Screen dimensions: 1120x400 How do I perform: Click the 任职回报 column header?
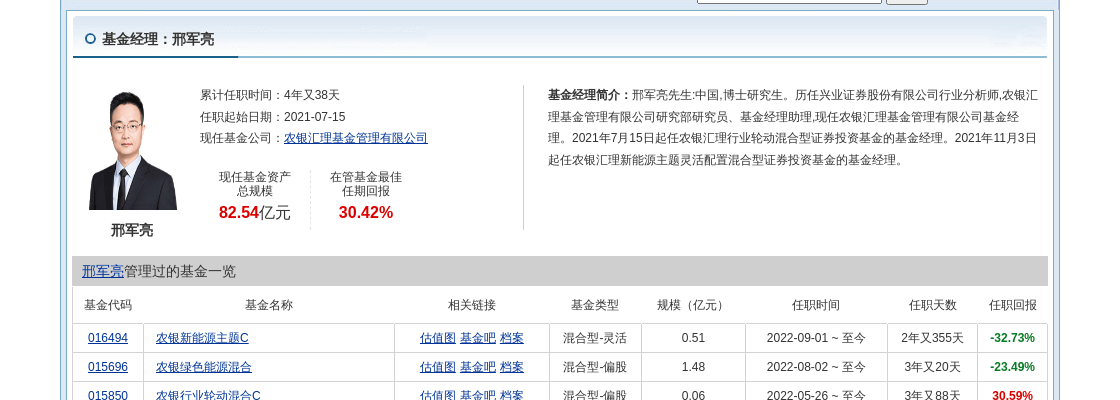click(x=1012, y=305)
